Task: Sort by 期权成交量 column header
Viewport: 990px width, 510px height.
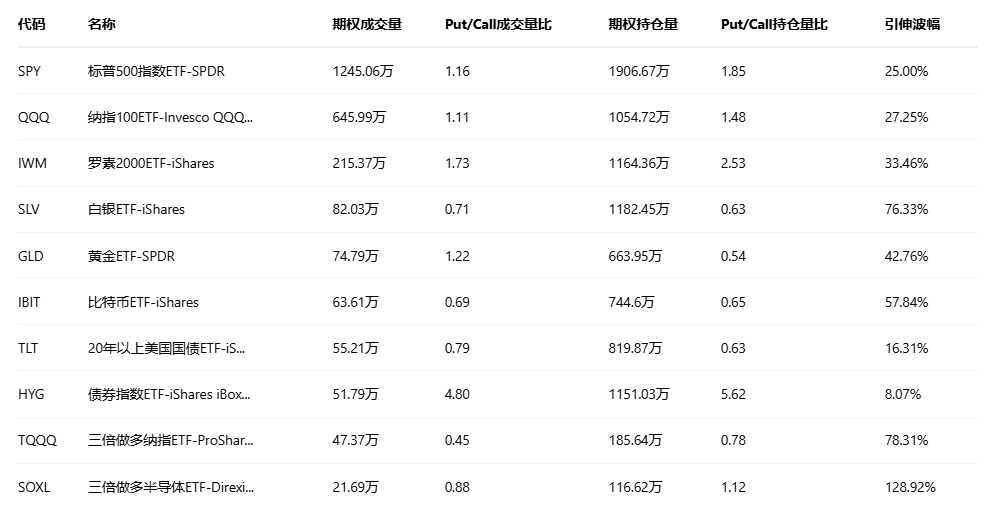Action: 367,24
